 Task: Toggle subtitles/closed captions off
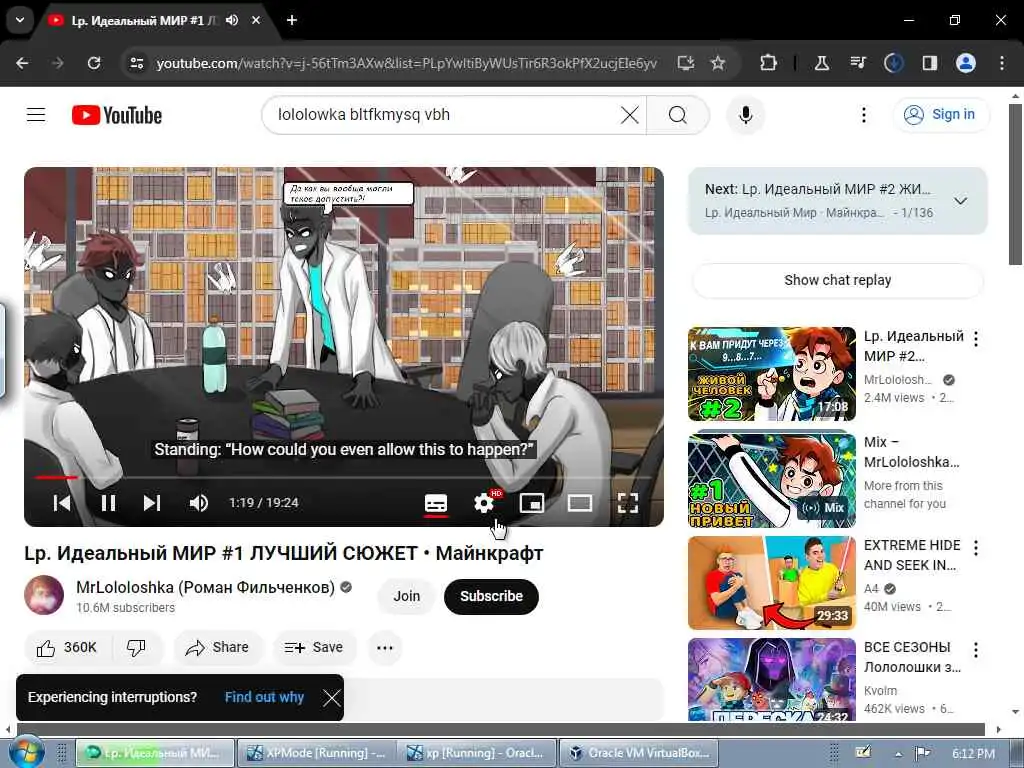point(436,503)
